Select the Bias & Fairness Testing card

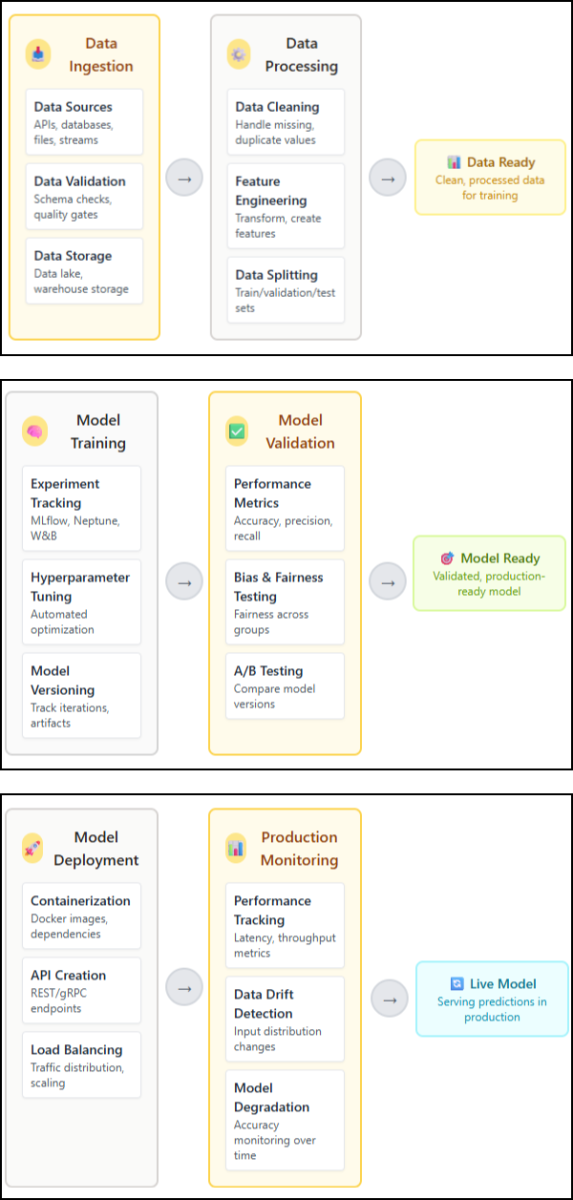285,602
